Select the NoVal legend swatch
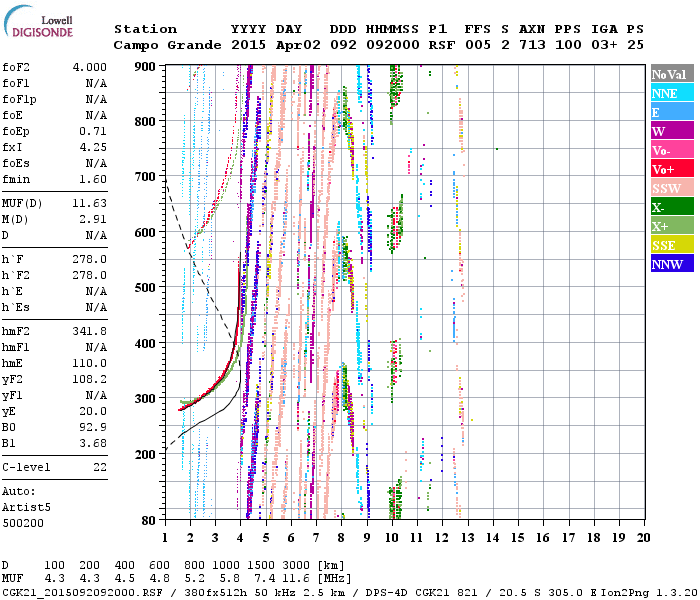Screen dimensions: 700x600 click(x=672, y=74)
